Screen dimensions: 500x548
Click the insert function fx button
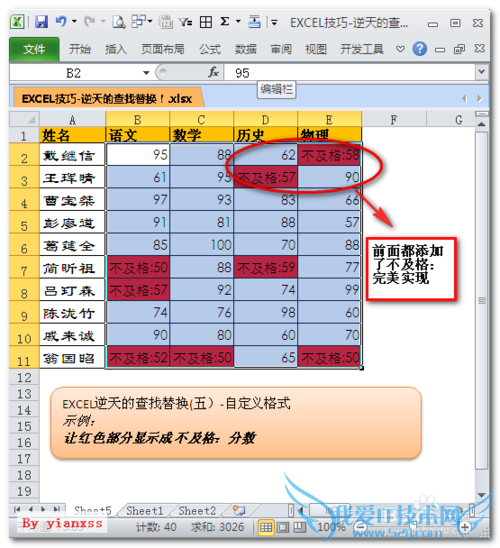point(213,72)
